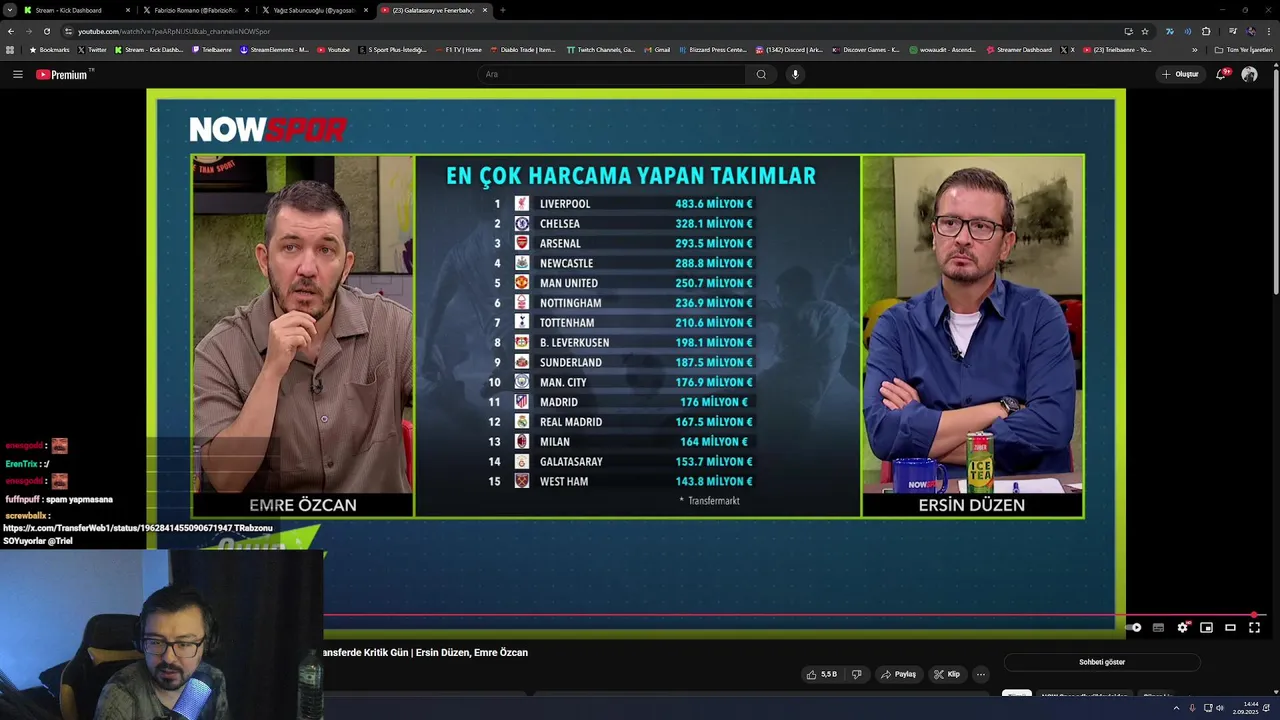Open the Twitter bookmark
This screenshot has height=720, width=1280.
(92, 49)
